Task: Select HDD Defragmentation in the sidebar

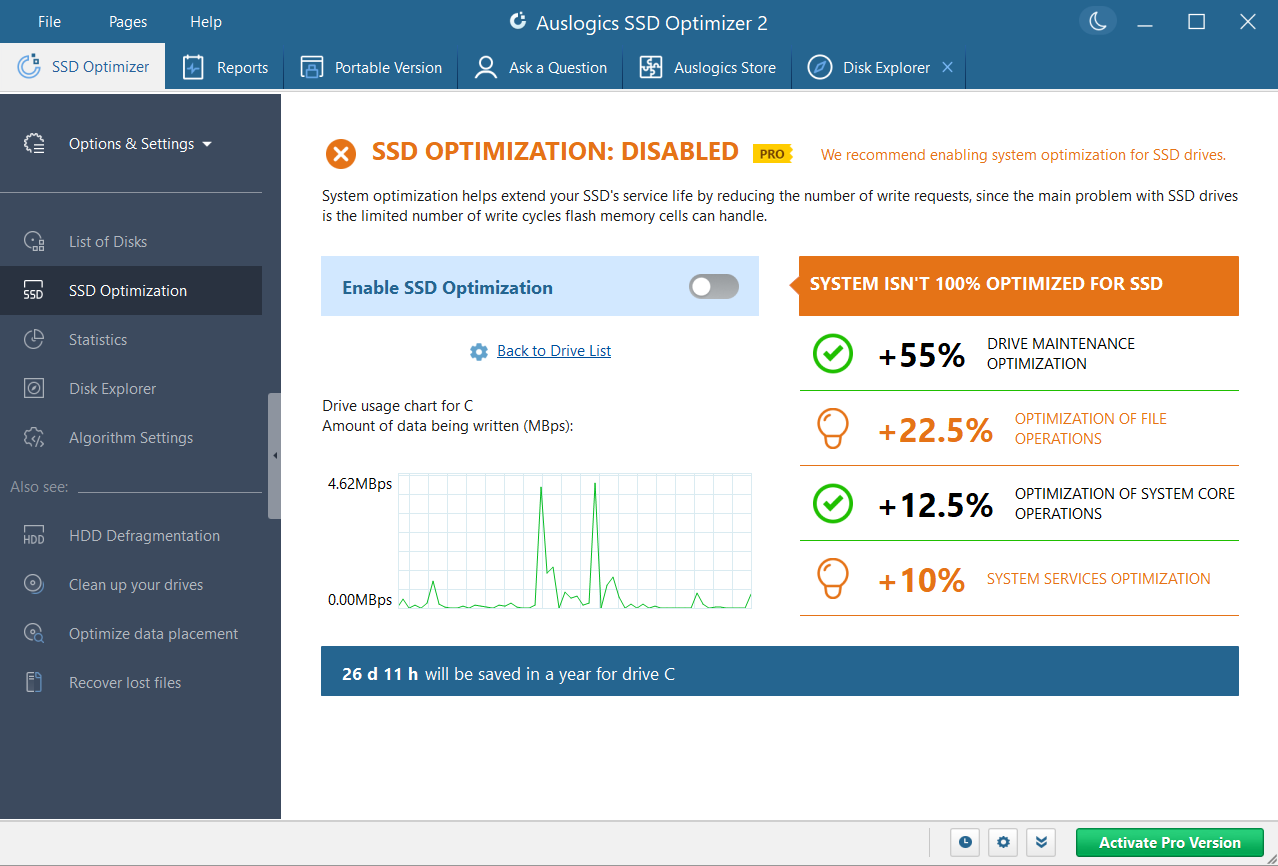Action: click(143, 535)
